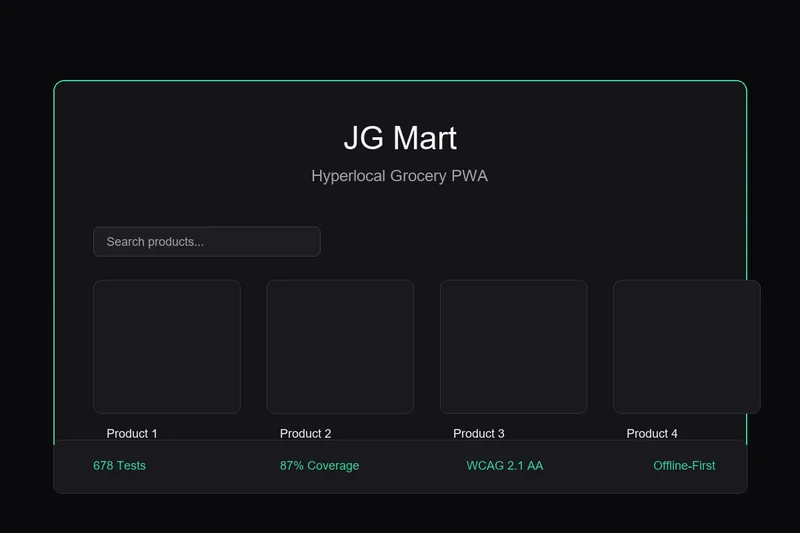This screenshot has width=800, height=533.
Task: Open the Product 2 card thumbnail
Action: (340, 346)
